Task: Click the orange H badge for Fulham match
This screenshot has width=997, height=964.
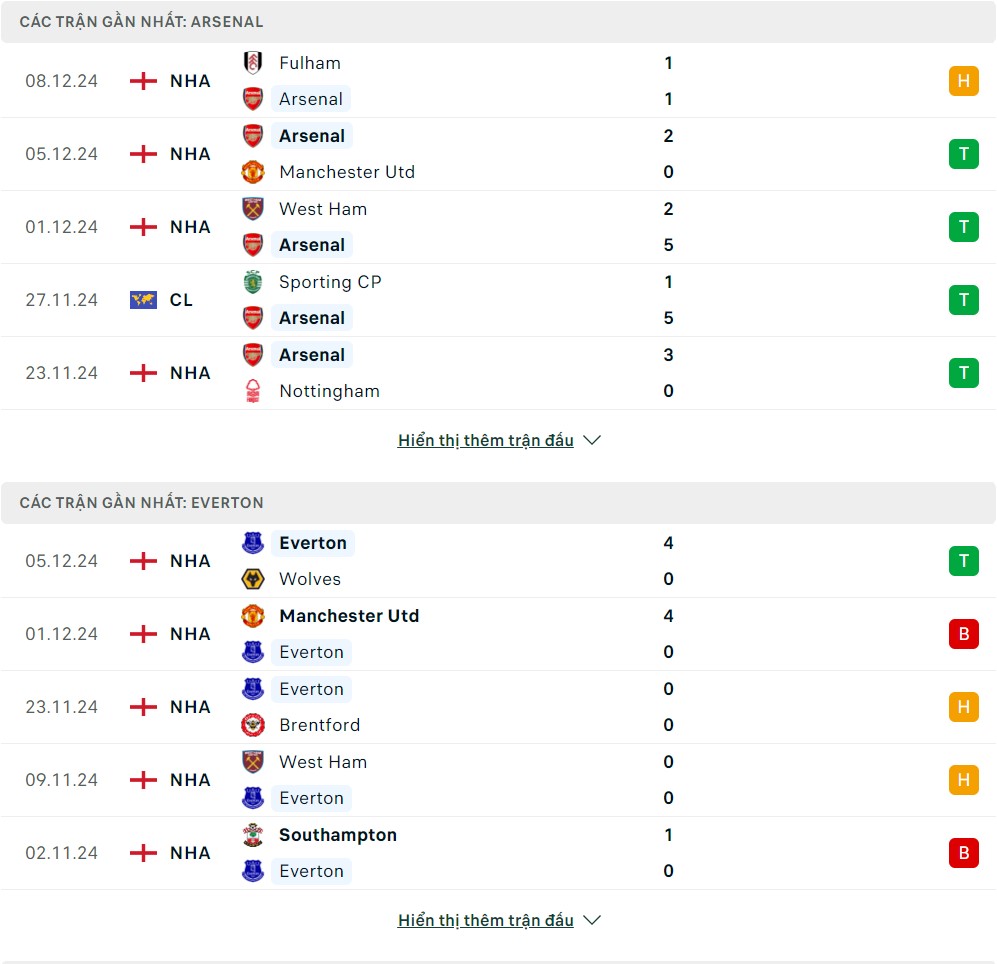Action: pyautogui.click(x=963, y=81)
